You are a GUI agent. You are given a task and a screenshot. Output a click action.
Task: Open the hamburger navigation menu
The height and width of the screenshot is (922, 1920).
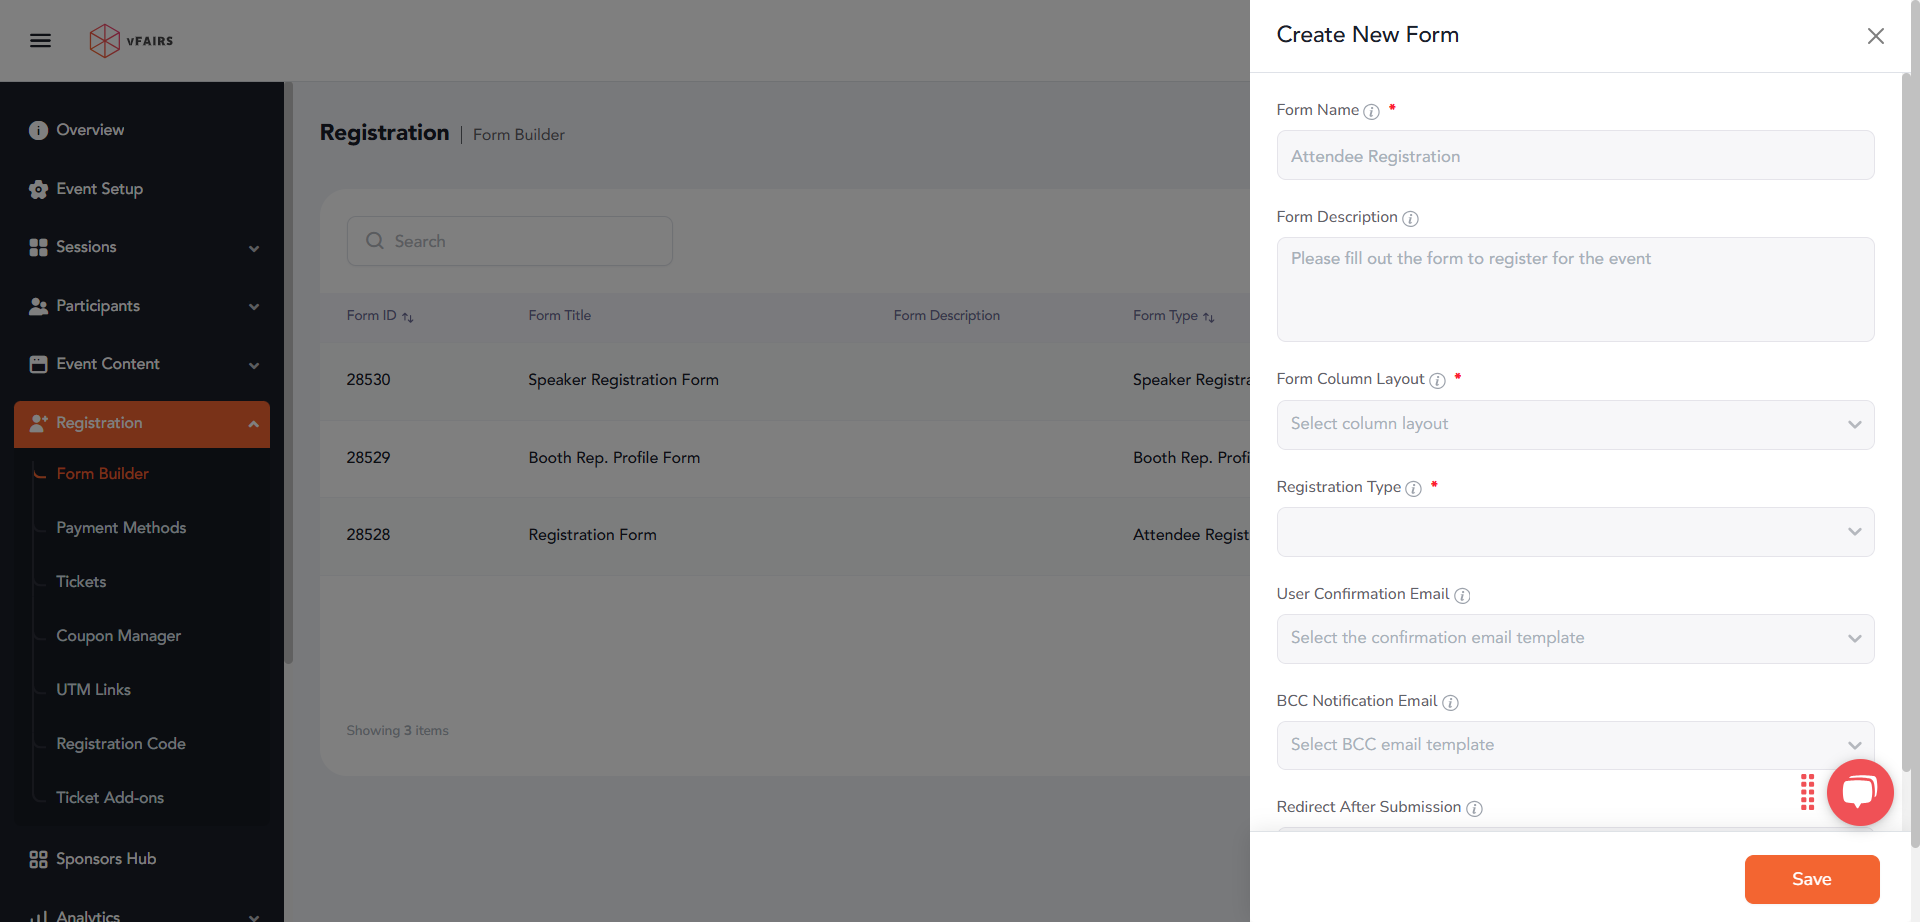pyautogui.click(x=40, y=40)
